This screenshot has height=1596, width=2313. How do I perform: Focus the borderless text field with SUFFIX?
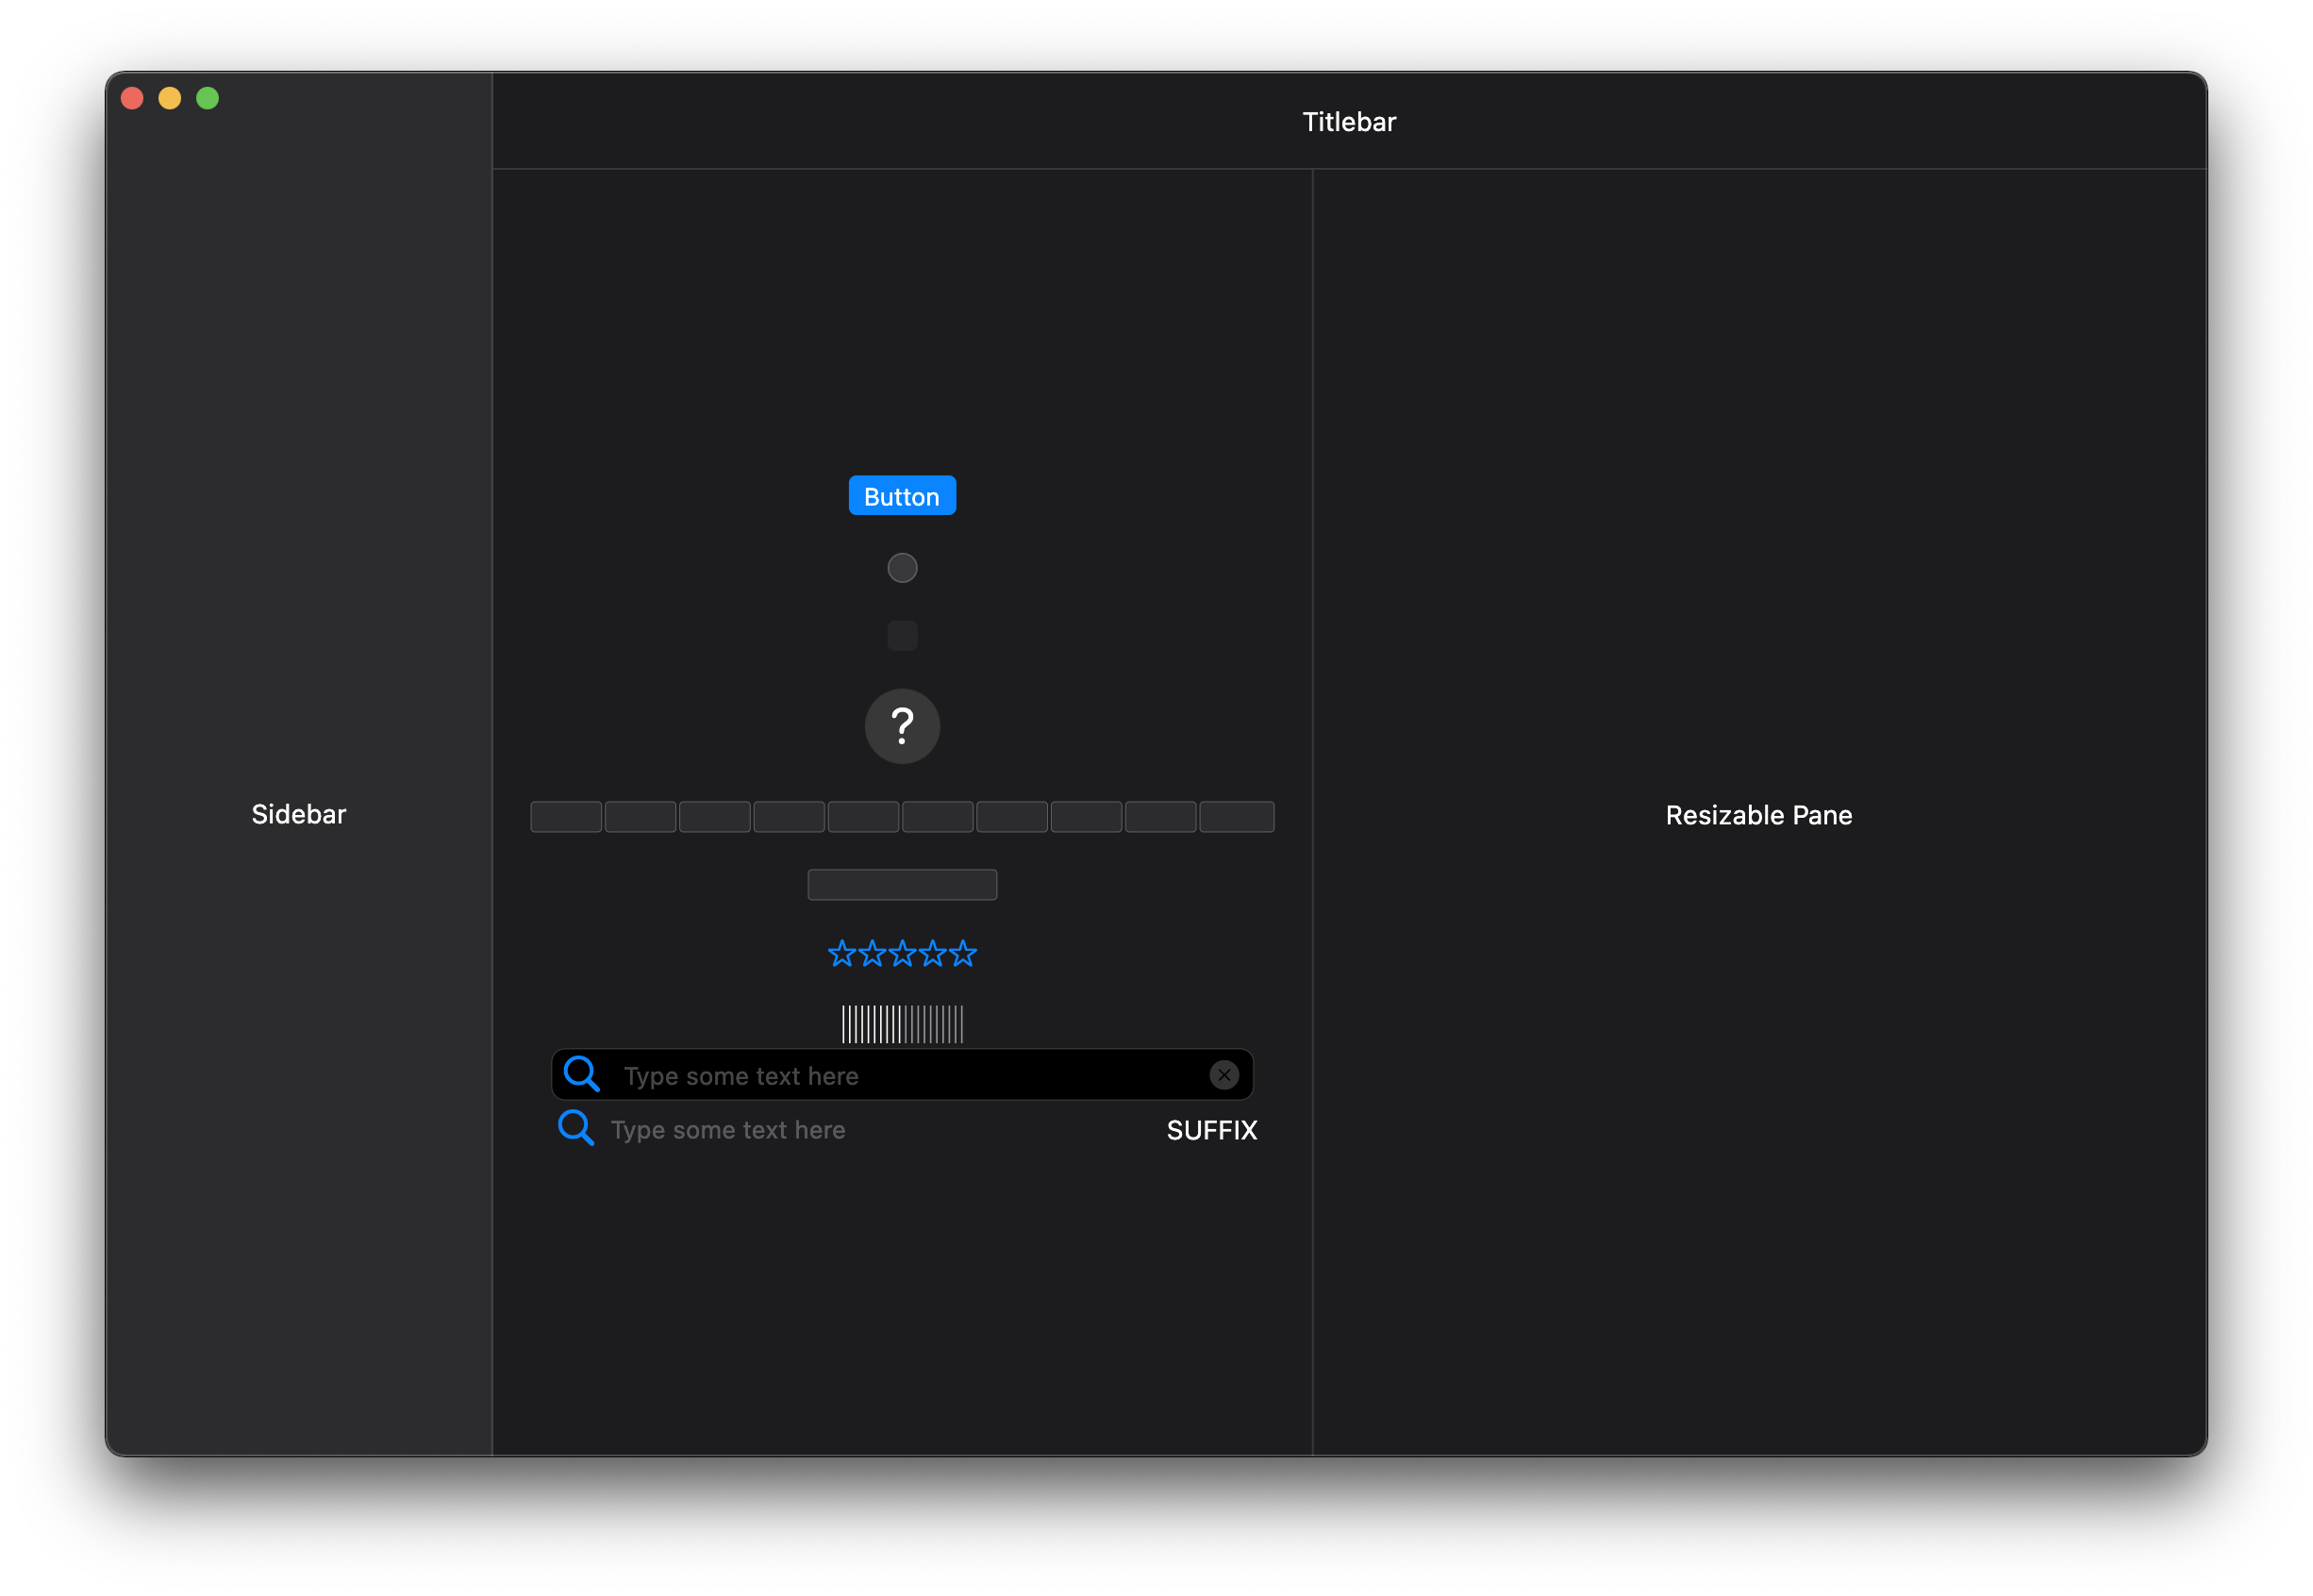(x=870, y=1130)
